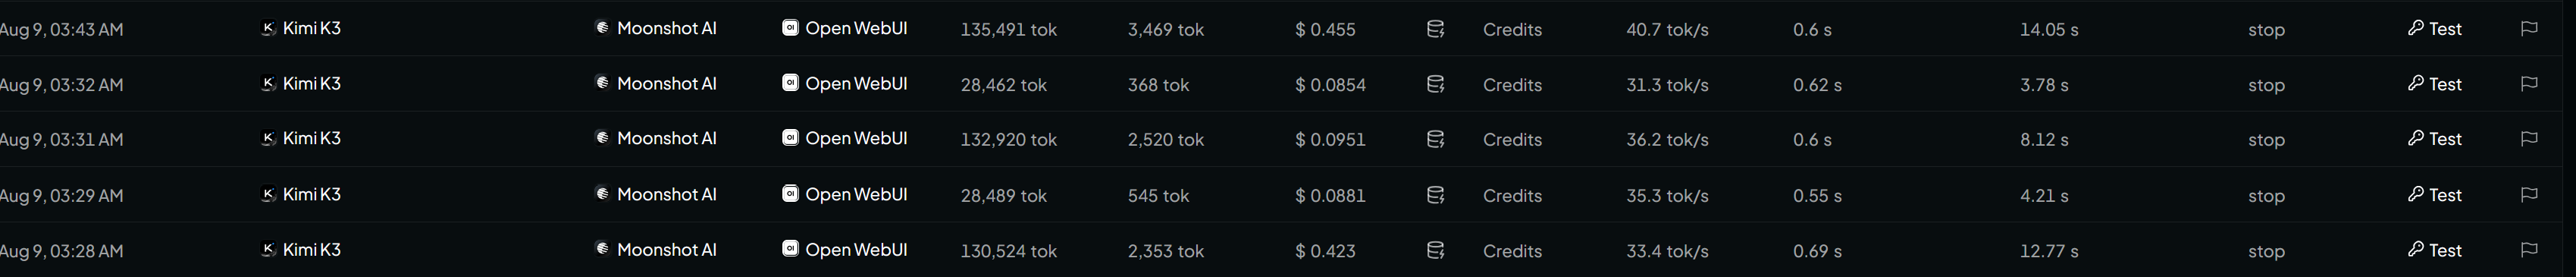
Task: Click the flag icon on the 03:28 AM row
Action: (x=2529, y=250)
